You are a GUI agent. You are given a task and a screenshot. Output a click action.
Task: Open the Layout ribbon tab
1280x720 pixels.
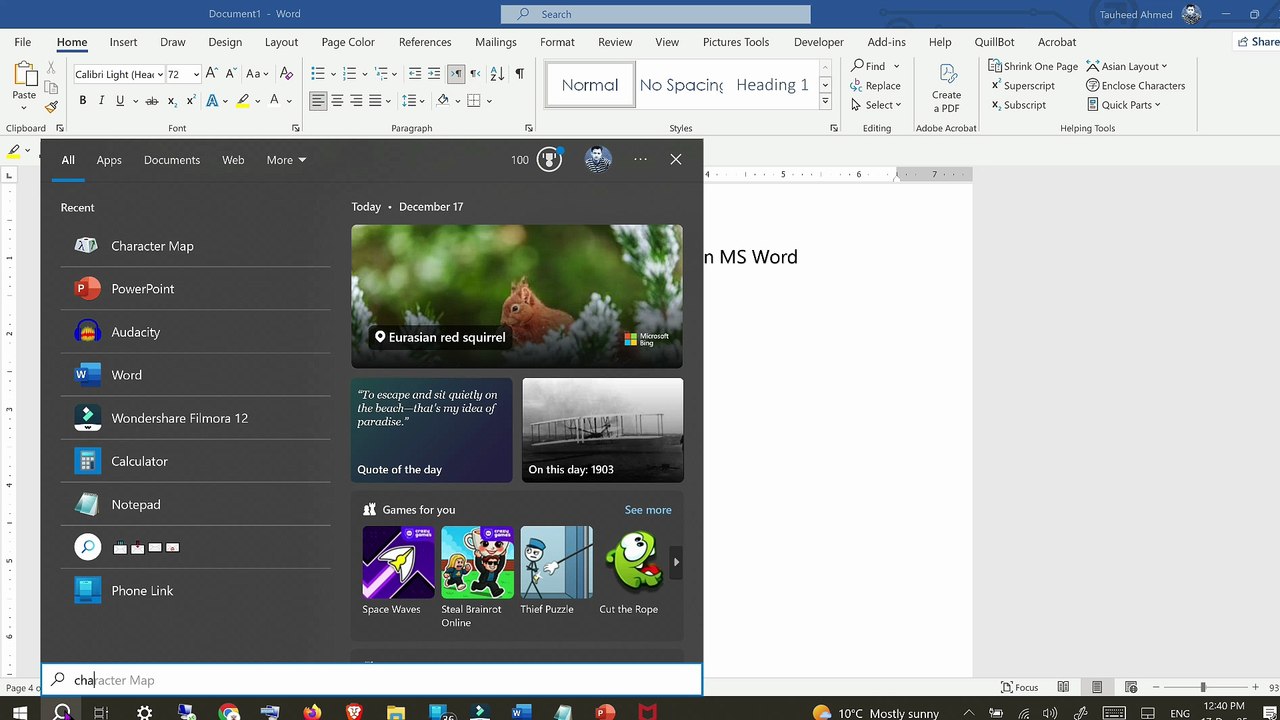(x=281, y=42)
